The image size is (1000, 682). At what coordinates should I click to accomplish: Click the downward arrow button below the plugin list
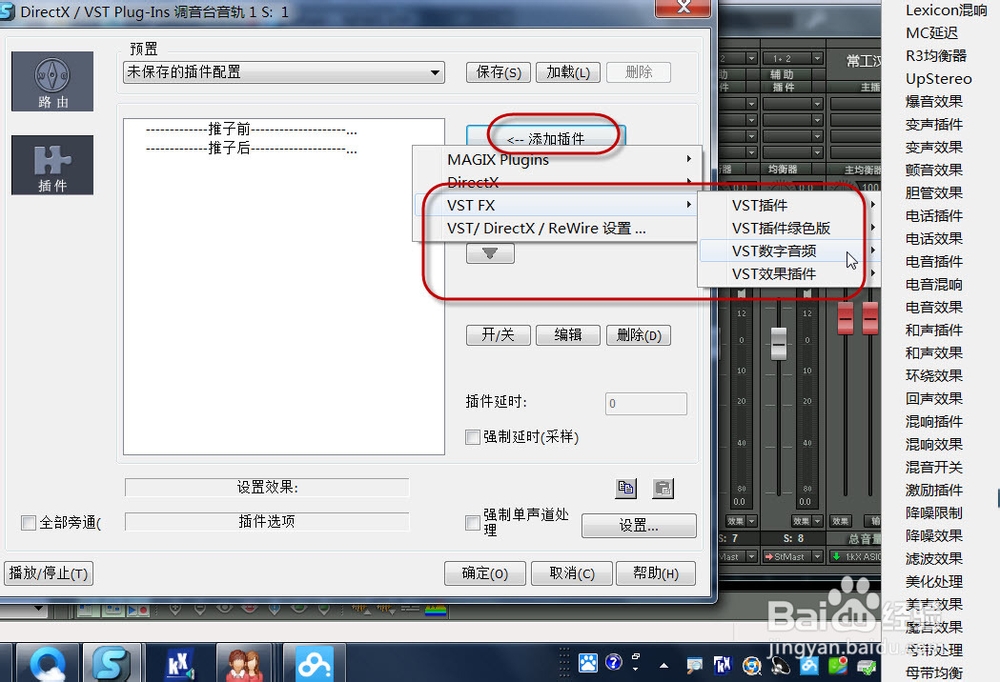click(489, 253)
